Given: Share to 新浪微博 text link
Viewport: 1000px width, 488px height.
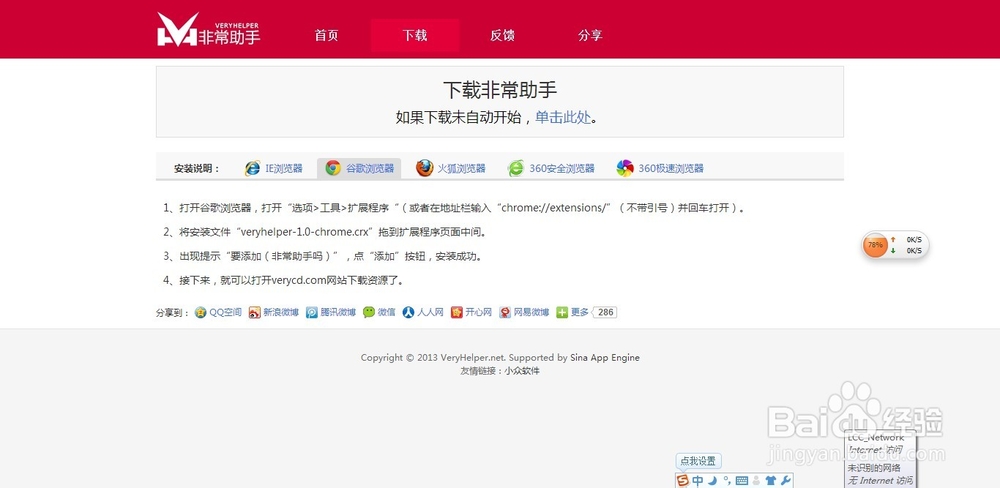Looking at the screenshot, I should [281, 313].
